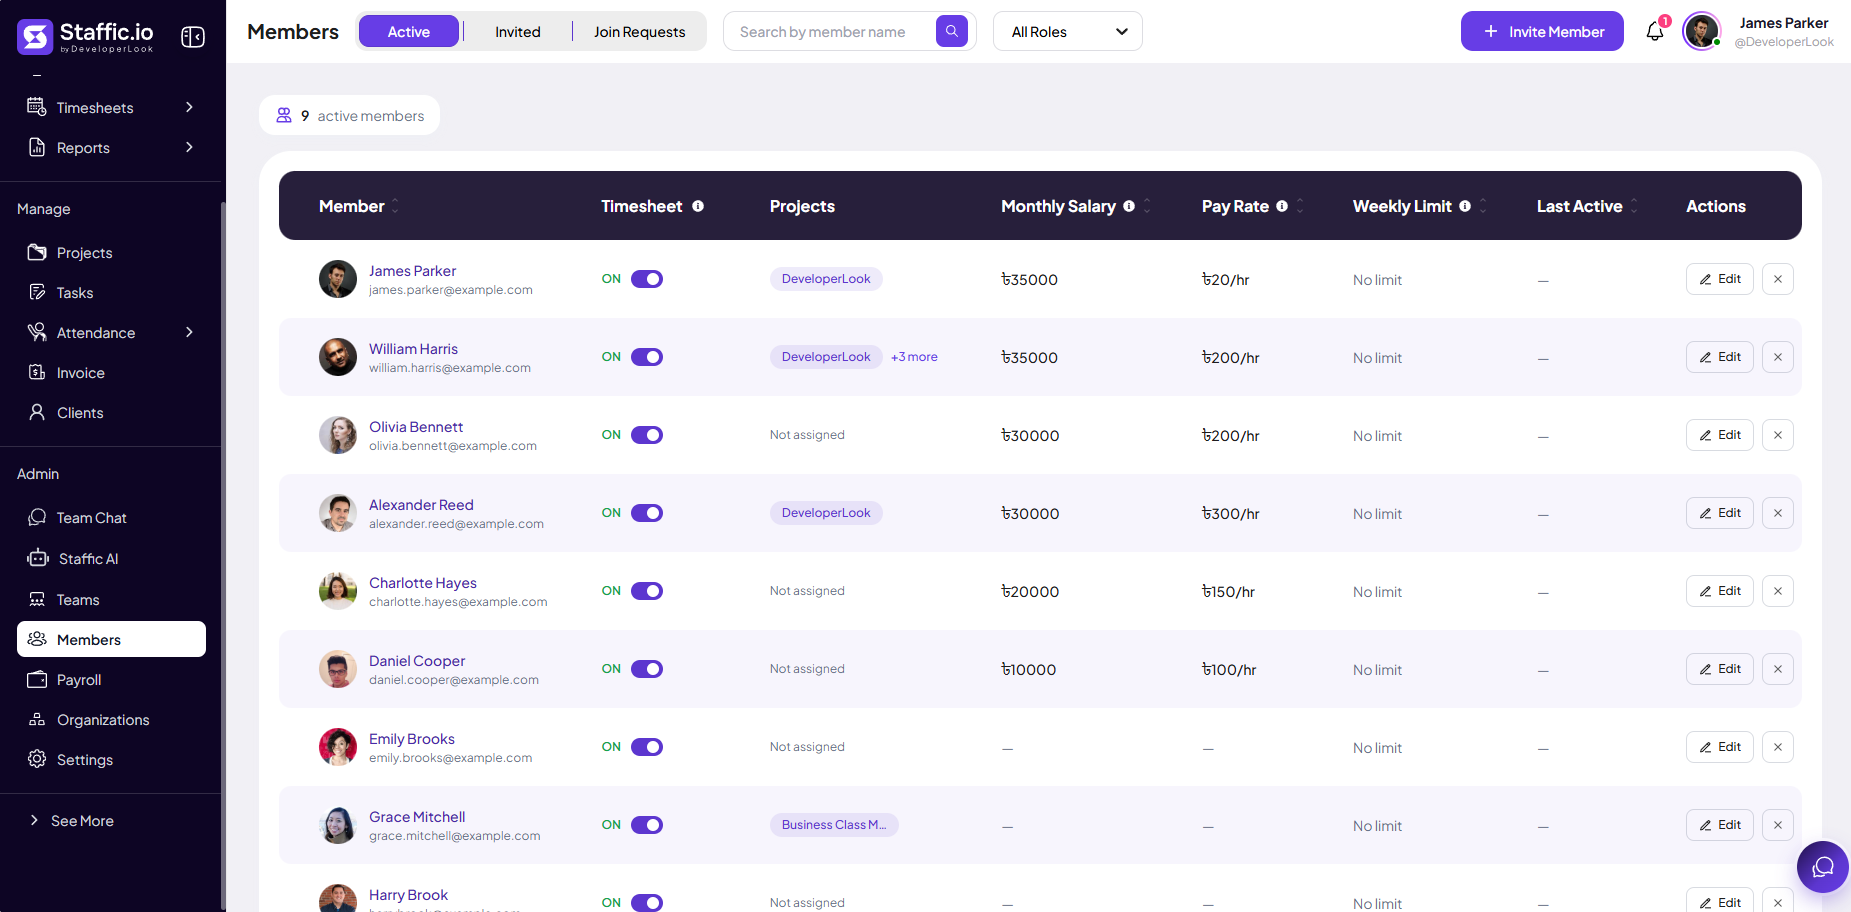Viewport: 1851px width, 912px height.
Task: Toggle William Harris's timesheet switch
Action: coord(647,357)
